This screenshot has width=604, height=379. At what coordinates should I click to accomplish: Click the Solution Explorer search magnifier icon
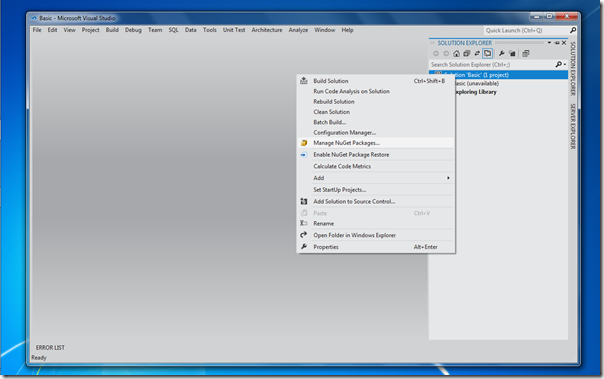[558, 64]
